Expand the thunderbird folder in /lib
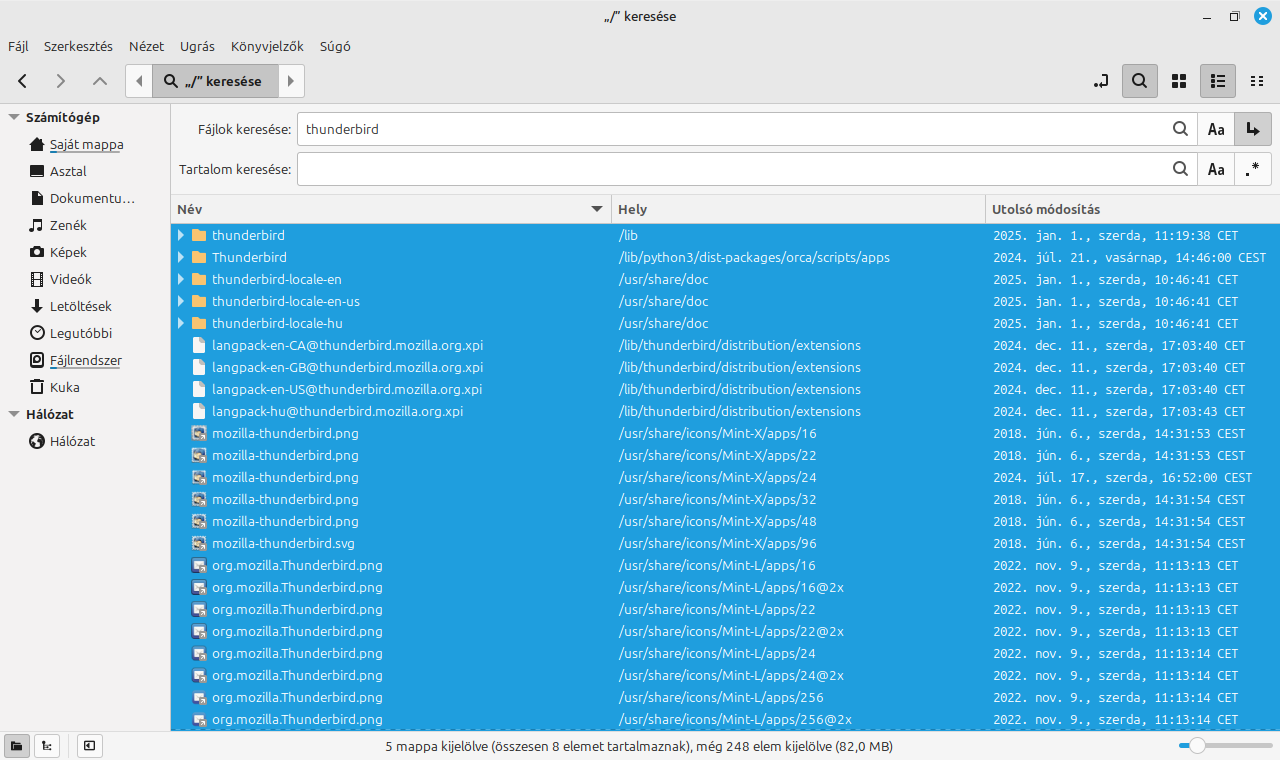This screenshot has width=1280, height=760. (x=181, y=235)
